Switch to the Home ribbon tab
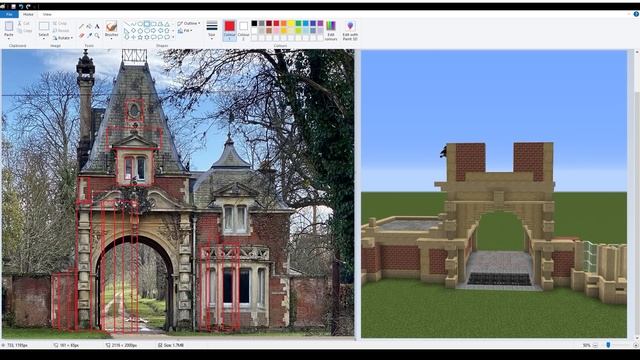640x360 pixels. click(28, 14)
